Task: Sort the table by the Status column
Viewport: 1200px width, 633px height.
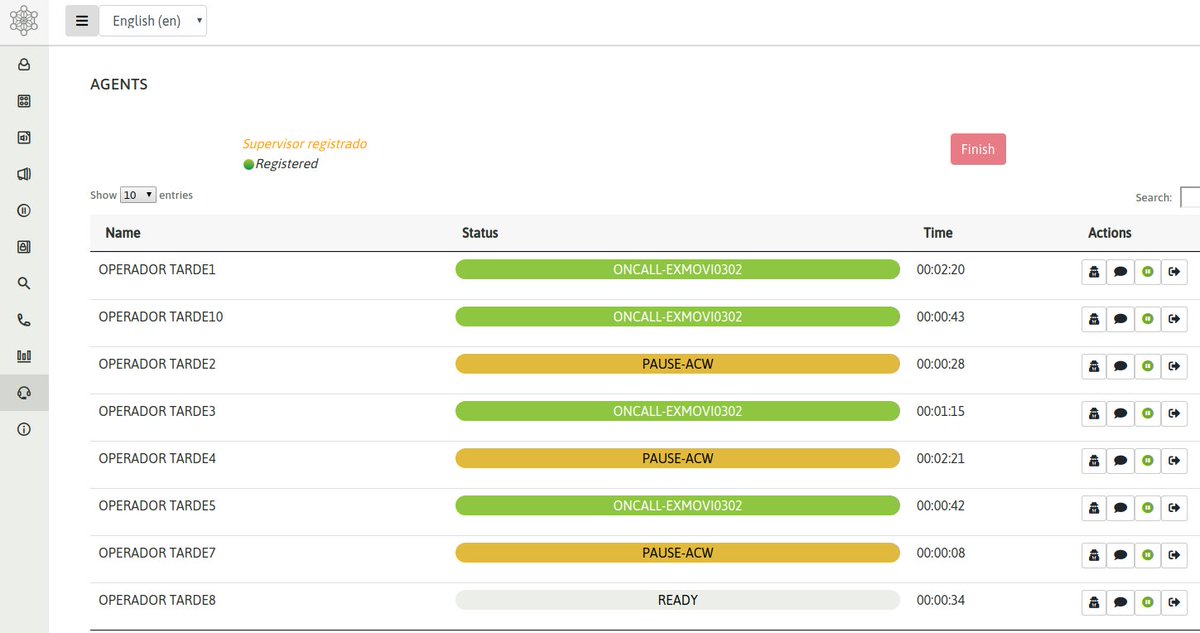Action: [480, 233]
